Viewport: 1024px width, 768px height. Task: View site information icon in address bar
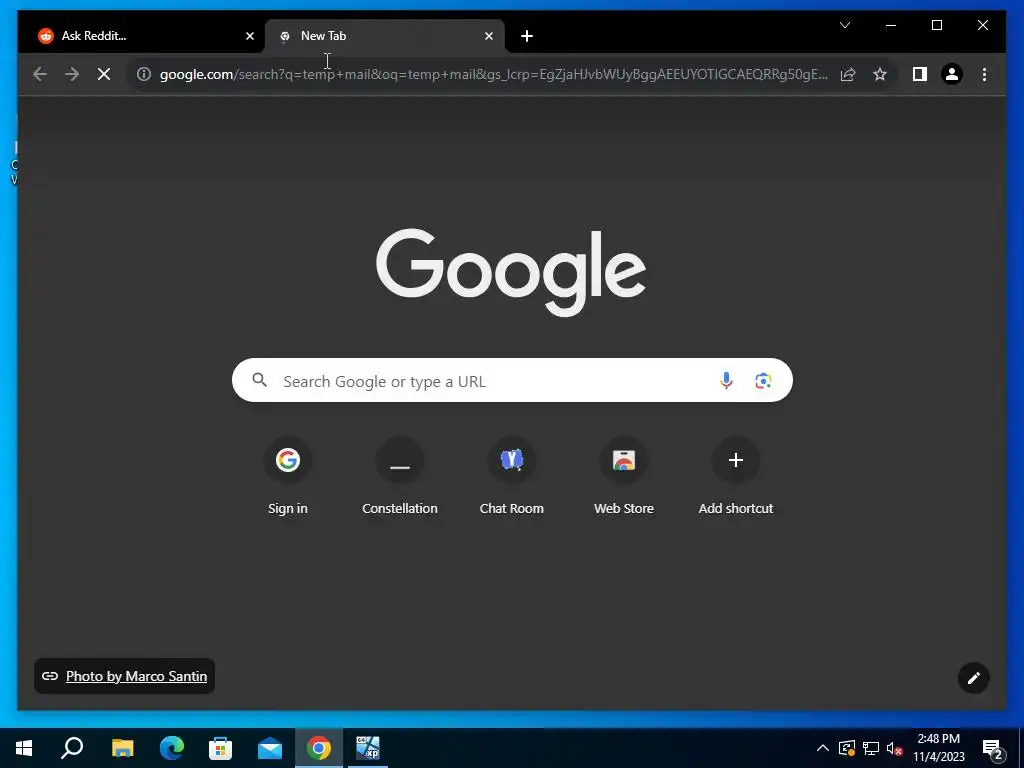(x=144, y=74)
